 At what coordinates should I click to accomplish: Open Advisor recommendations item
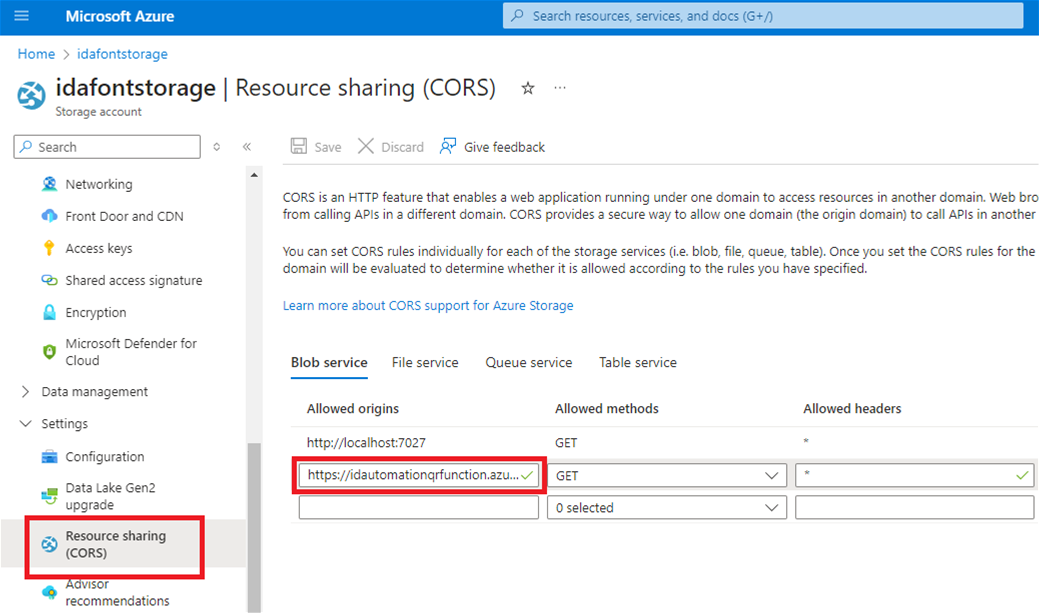click(117, 592)
